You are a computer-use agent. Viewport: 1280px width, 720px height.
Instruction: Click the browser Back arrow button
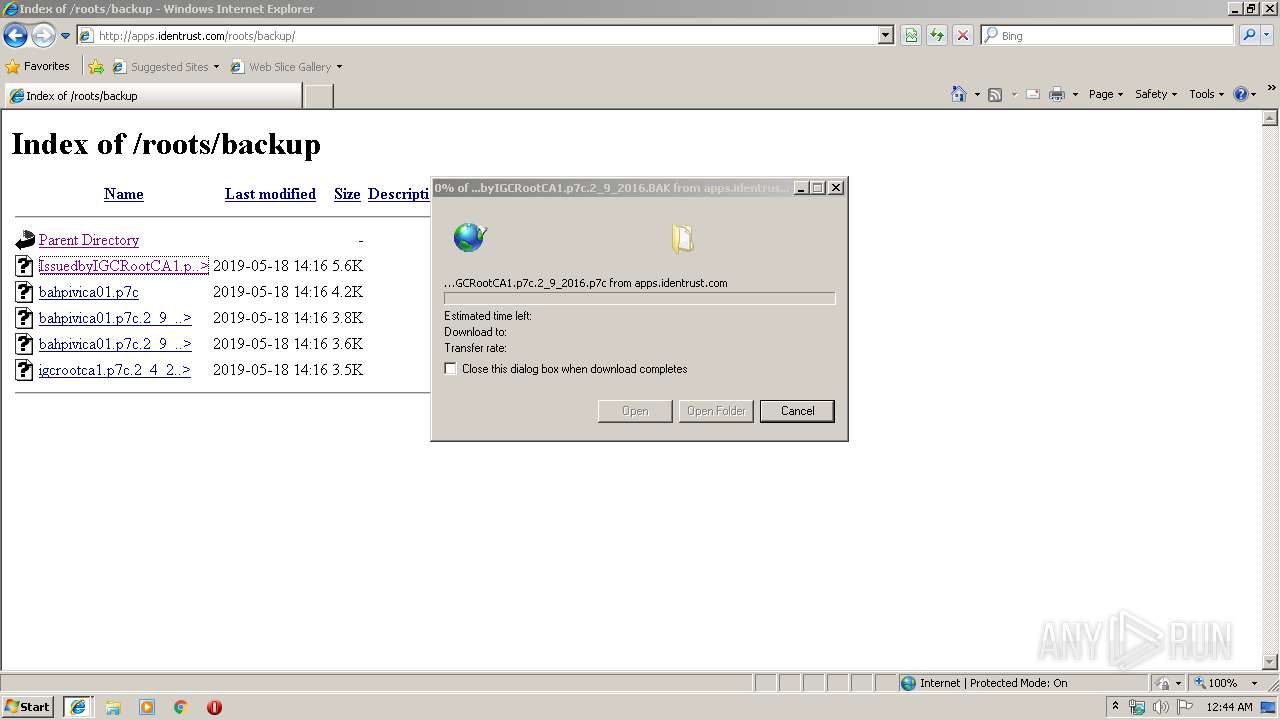[15, 36]
